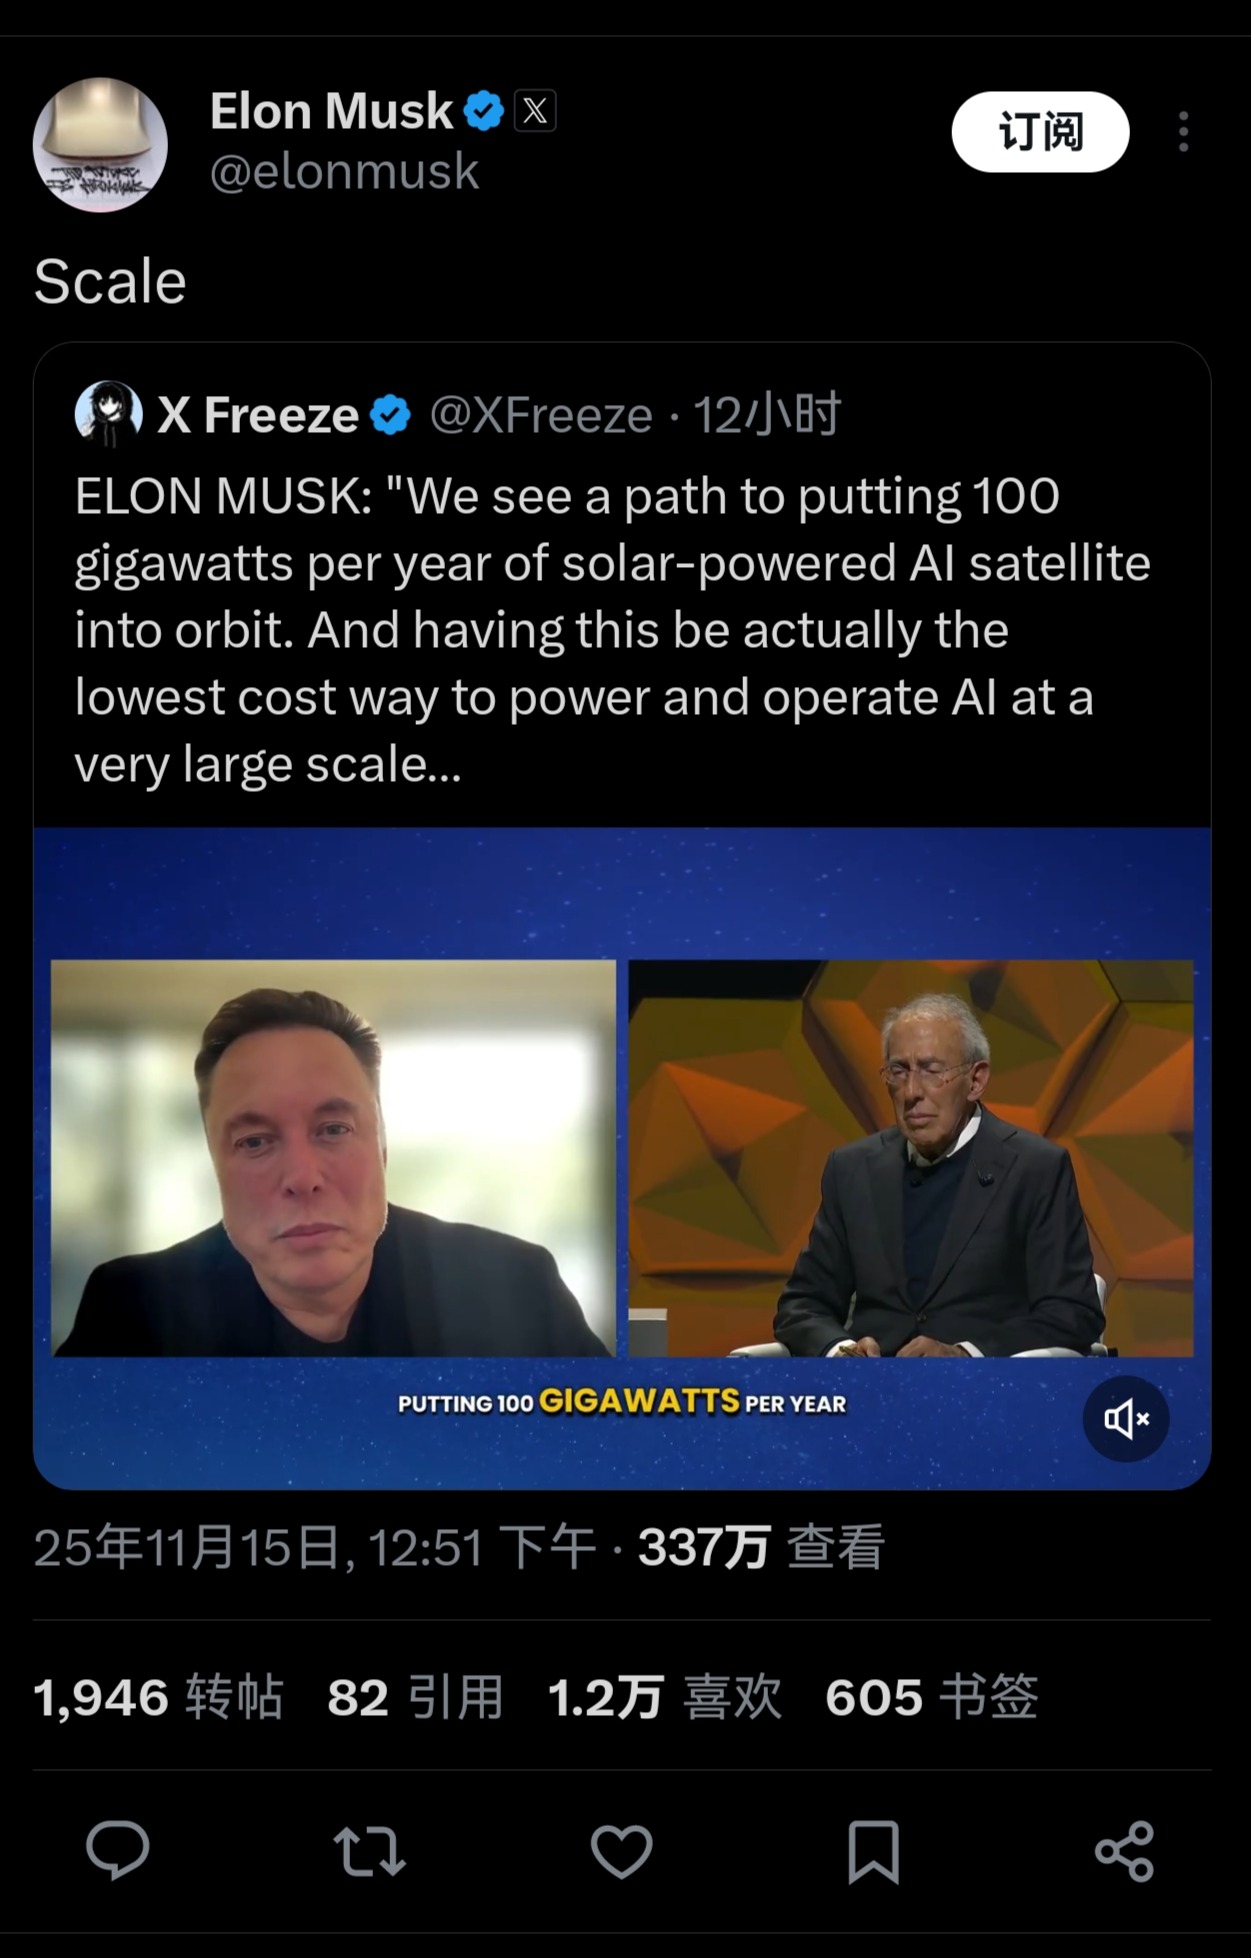This screenshot has height=1958, width=1251.
Task: Repost this tweet via retweet icon
Action: click(369, 1851)
